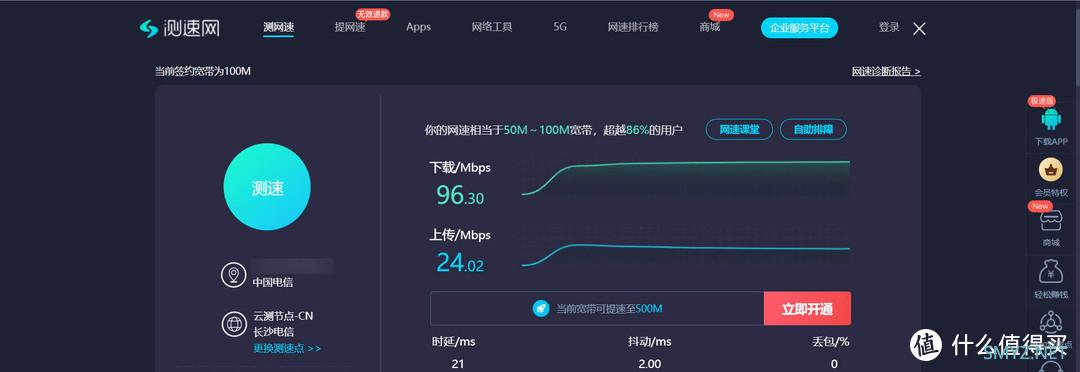This screenshot has height=372, width=1080.
Task: Click the 时延/ms label
Action: 453,342
